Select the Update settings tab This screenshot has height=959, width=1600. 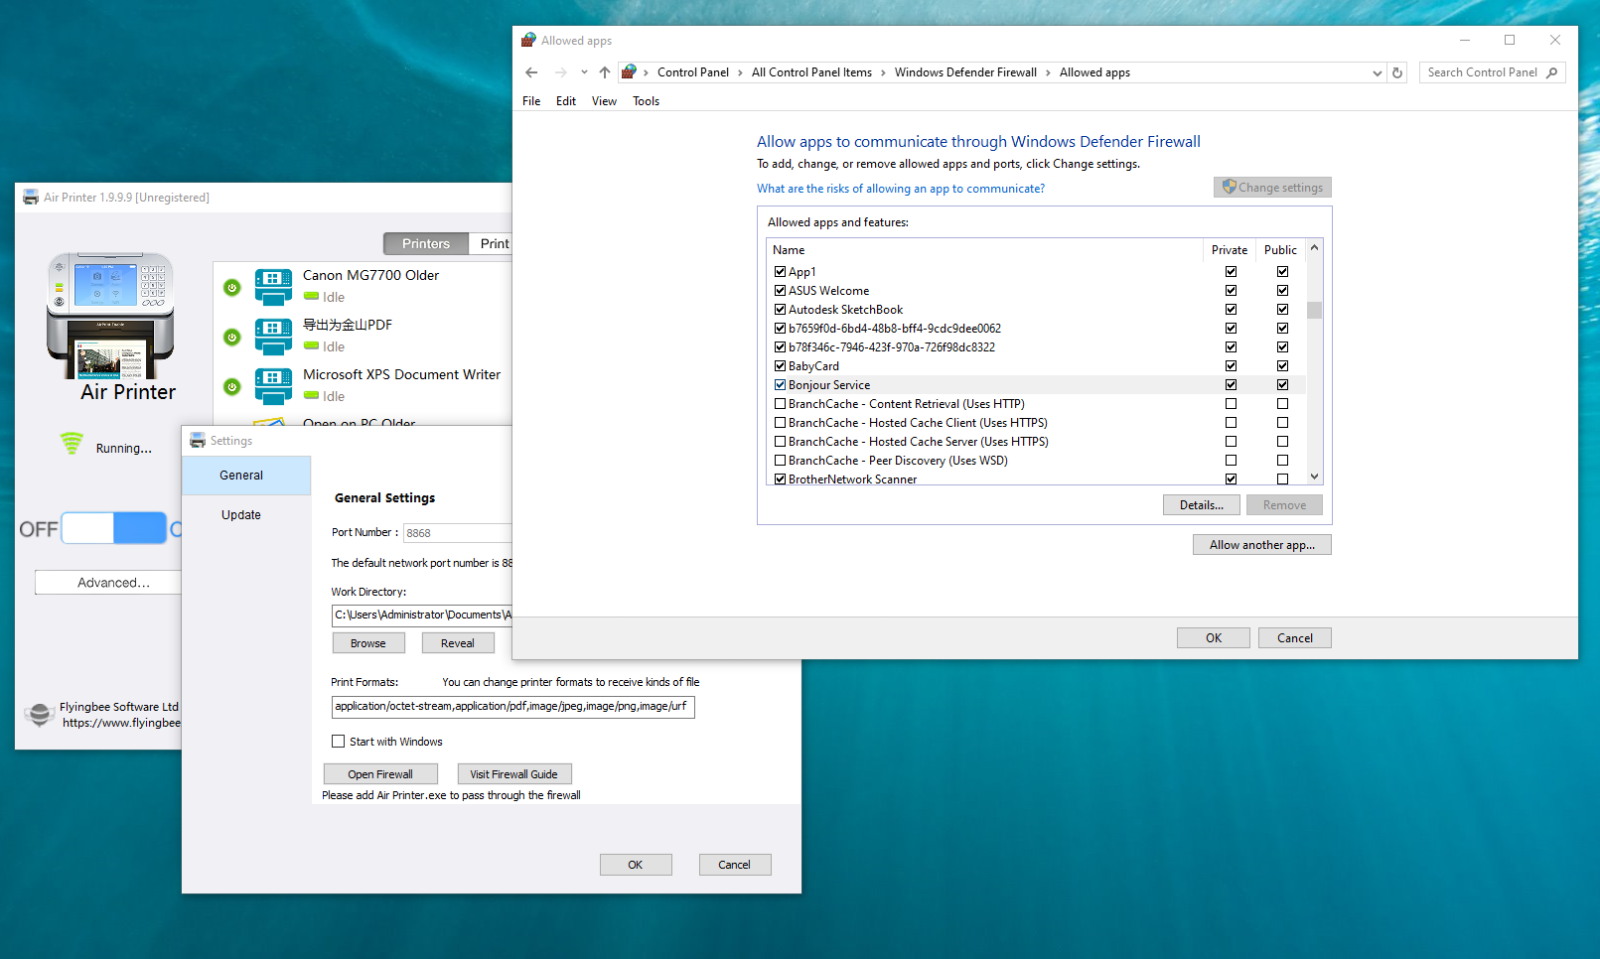246,514
